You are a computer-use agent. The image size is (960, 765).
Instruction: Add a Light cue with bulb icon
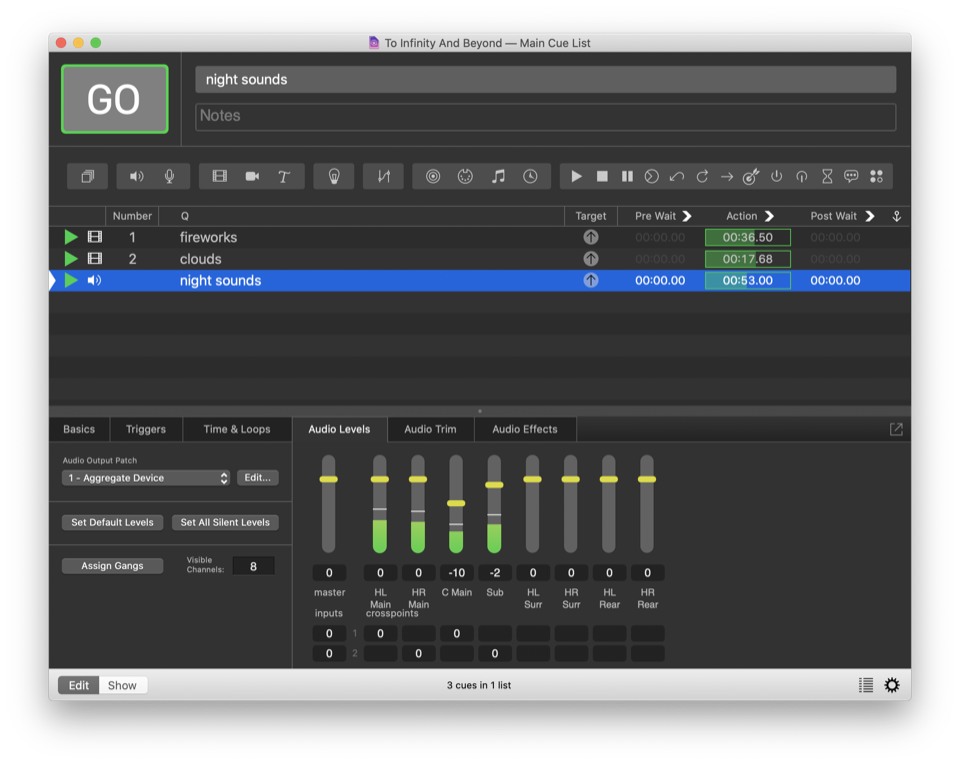(x=334, y=176)
